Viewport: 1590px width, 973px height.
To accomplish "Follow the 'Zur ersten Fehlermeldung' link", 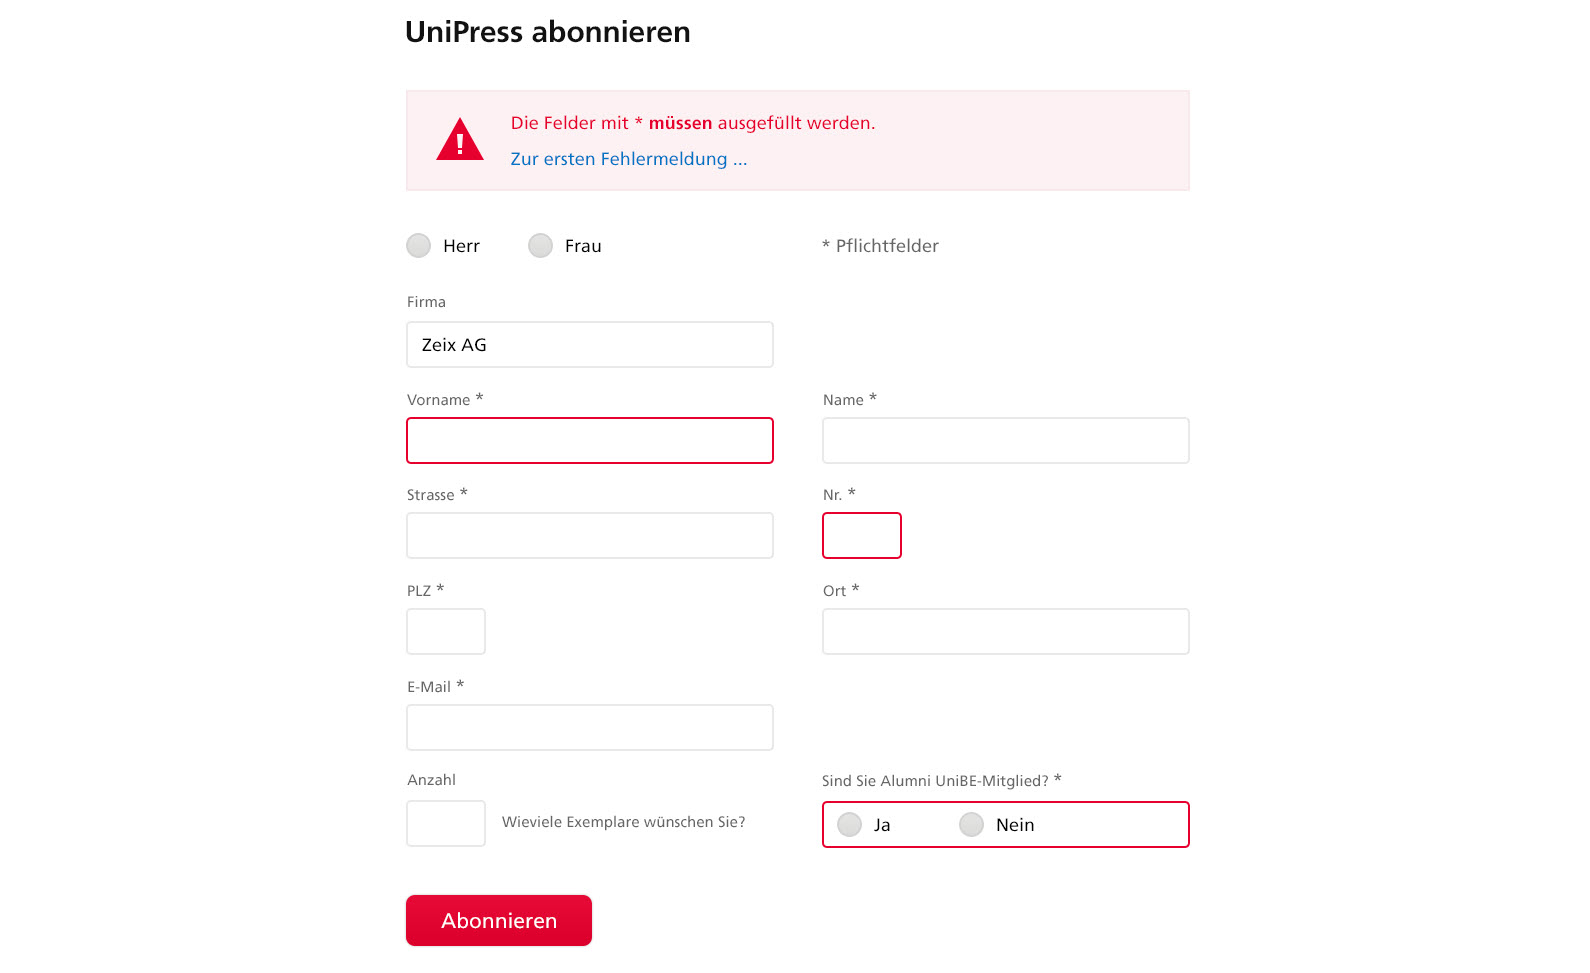I will point(628,159).
